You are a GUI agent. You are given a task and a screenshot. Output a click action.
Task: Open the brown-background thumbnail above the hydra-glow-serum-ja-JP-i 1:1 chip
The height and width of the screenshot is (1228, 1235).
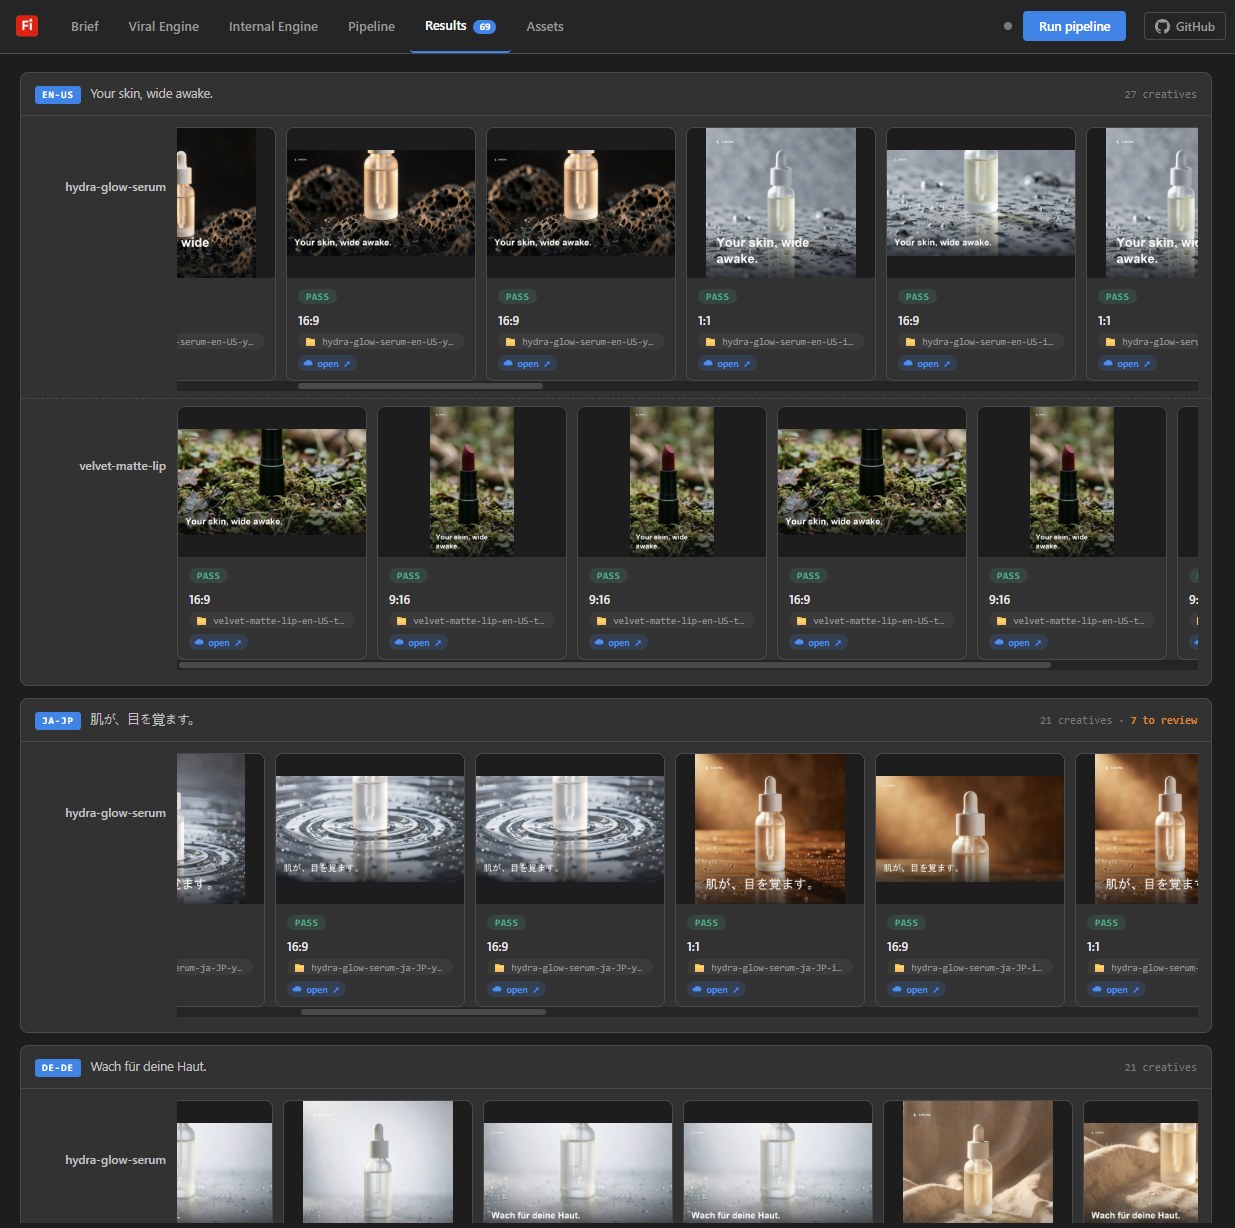(770, 829)
